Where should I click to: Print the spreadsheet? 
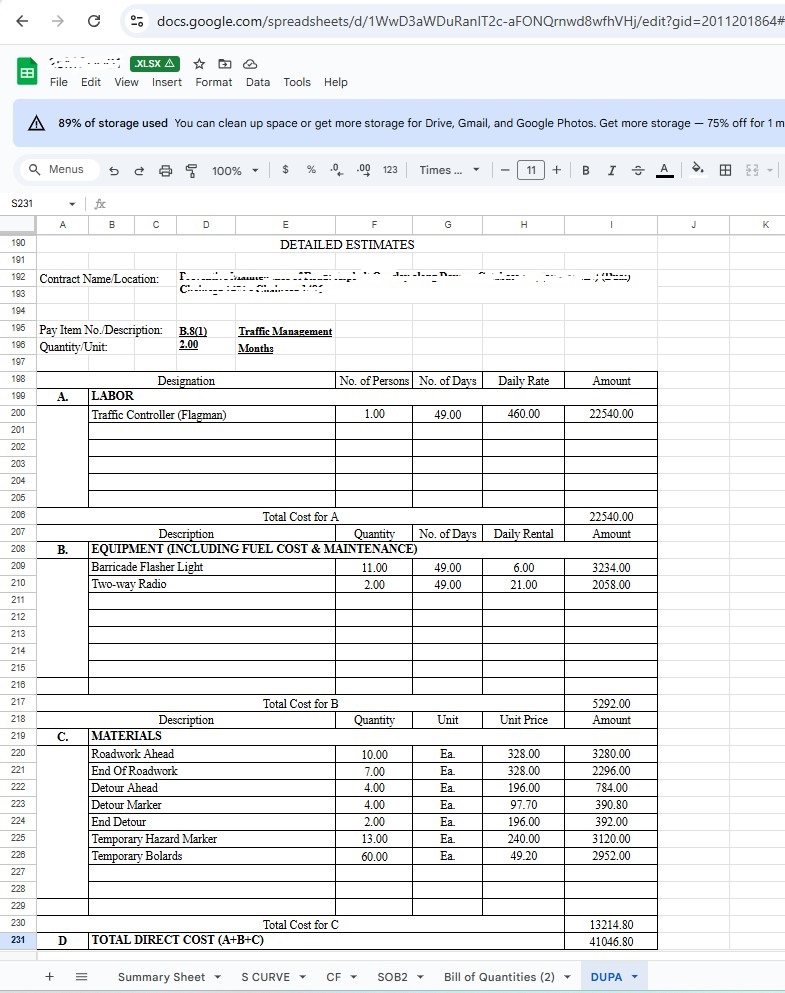point(165,170)
